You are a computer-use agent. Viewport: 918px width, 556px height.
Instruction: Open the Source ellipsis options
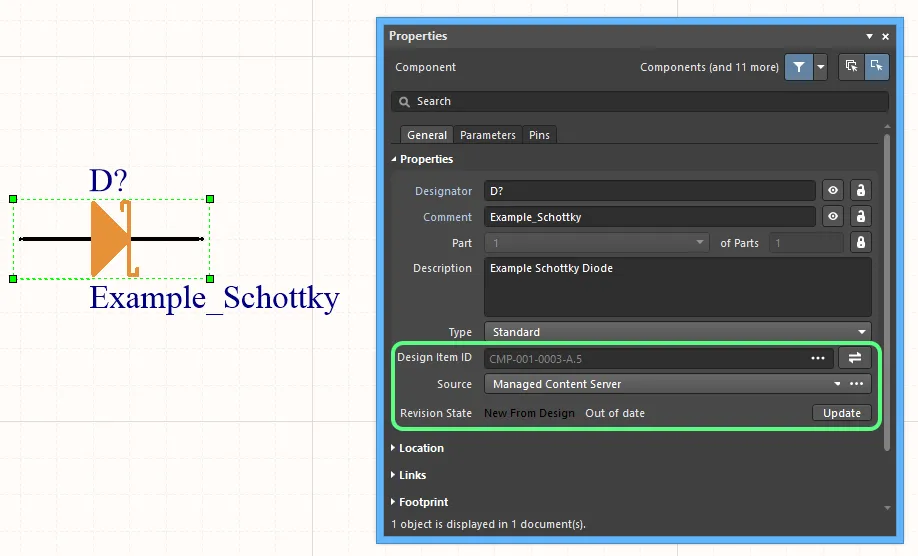tap(857, 384)
